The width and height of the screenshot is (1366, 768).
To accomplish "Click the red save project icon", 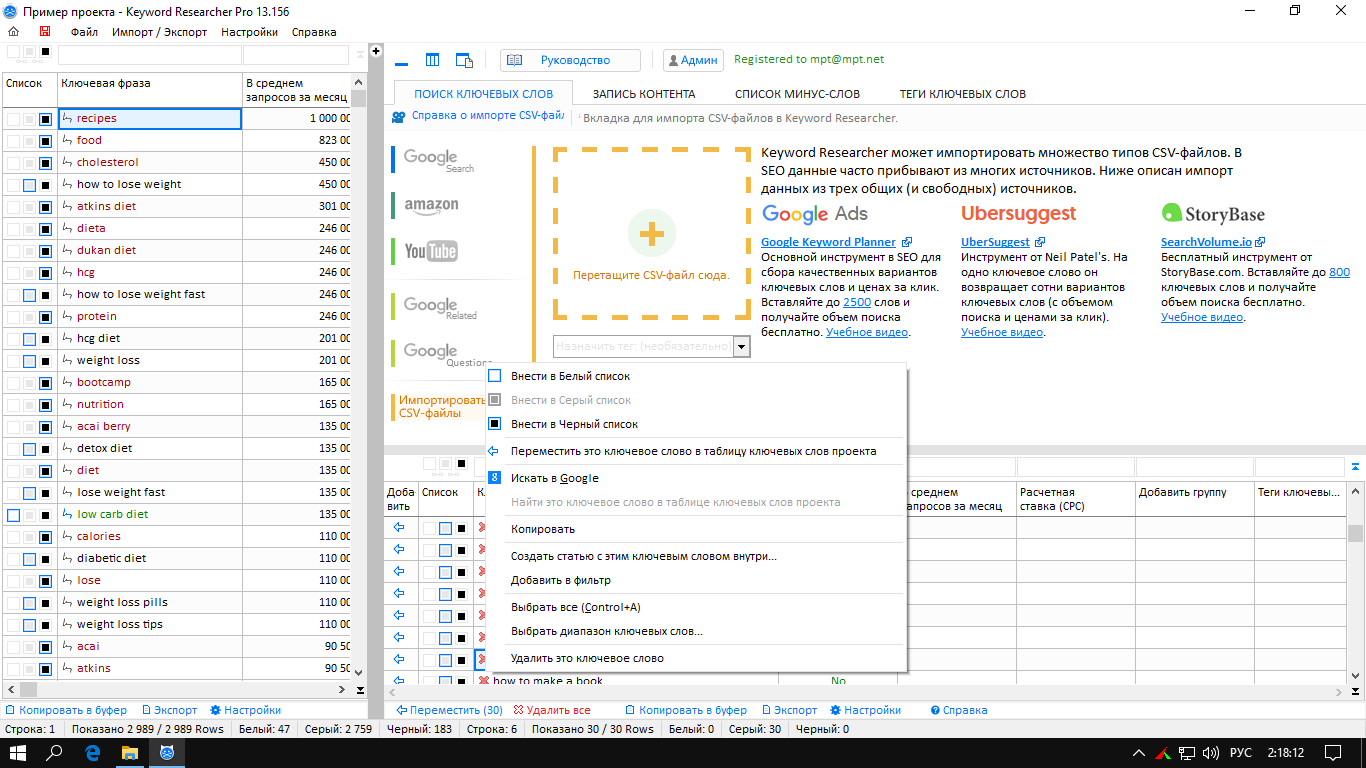I will [44, 32].
